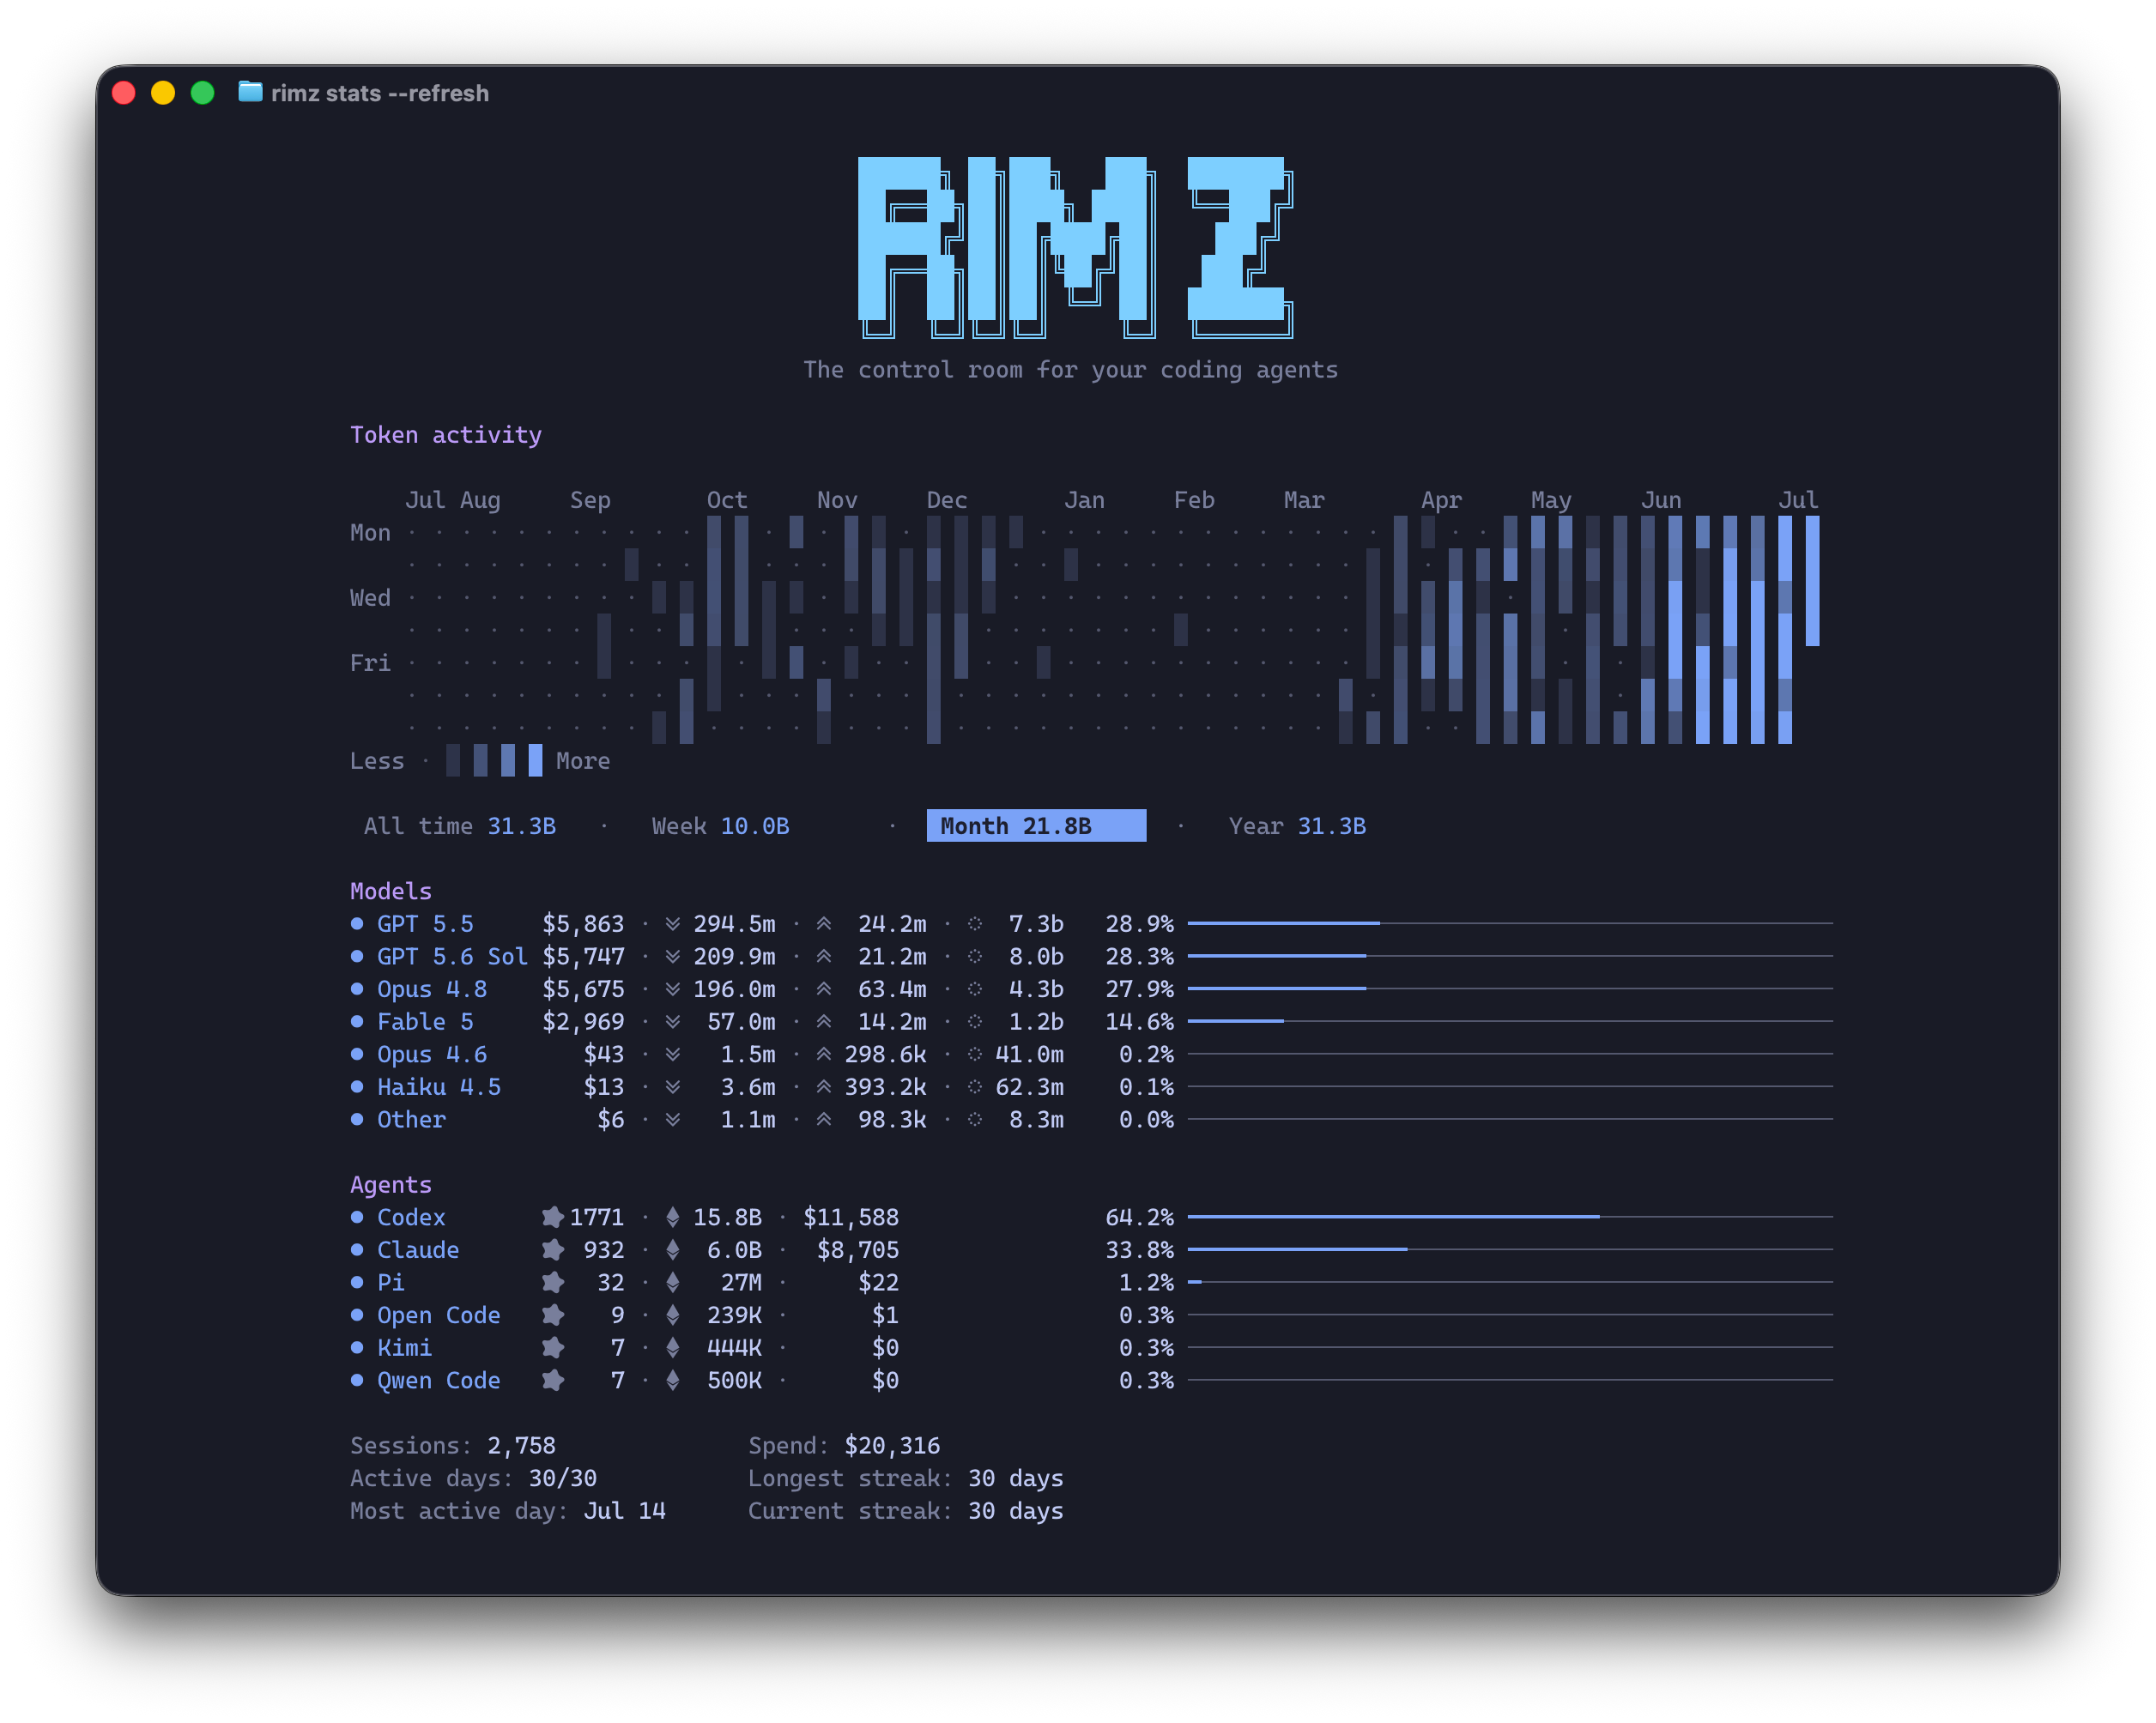The height and width of the screenshot is (1723, 2156).
Task: Click the Longest streak 30 days value
Action: 1015,1478
